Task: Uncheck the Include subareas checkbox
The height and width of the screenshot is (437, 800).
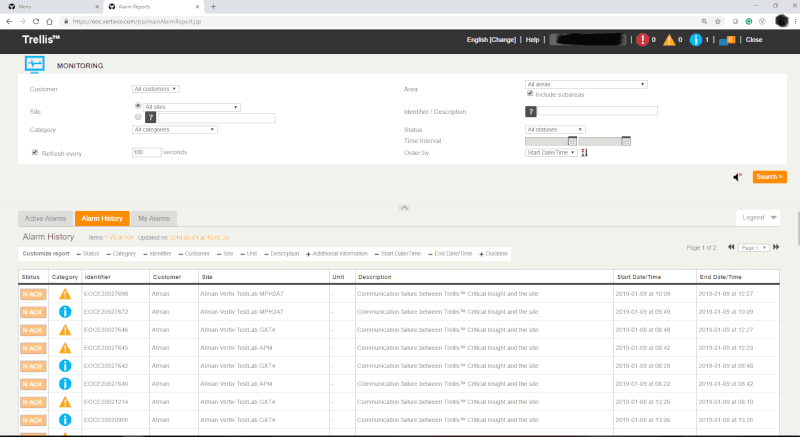Action: point(530,94)
